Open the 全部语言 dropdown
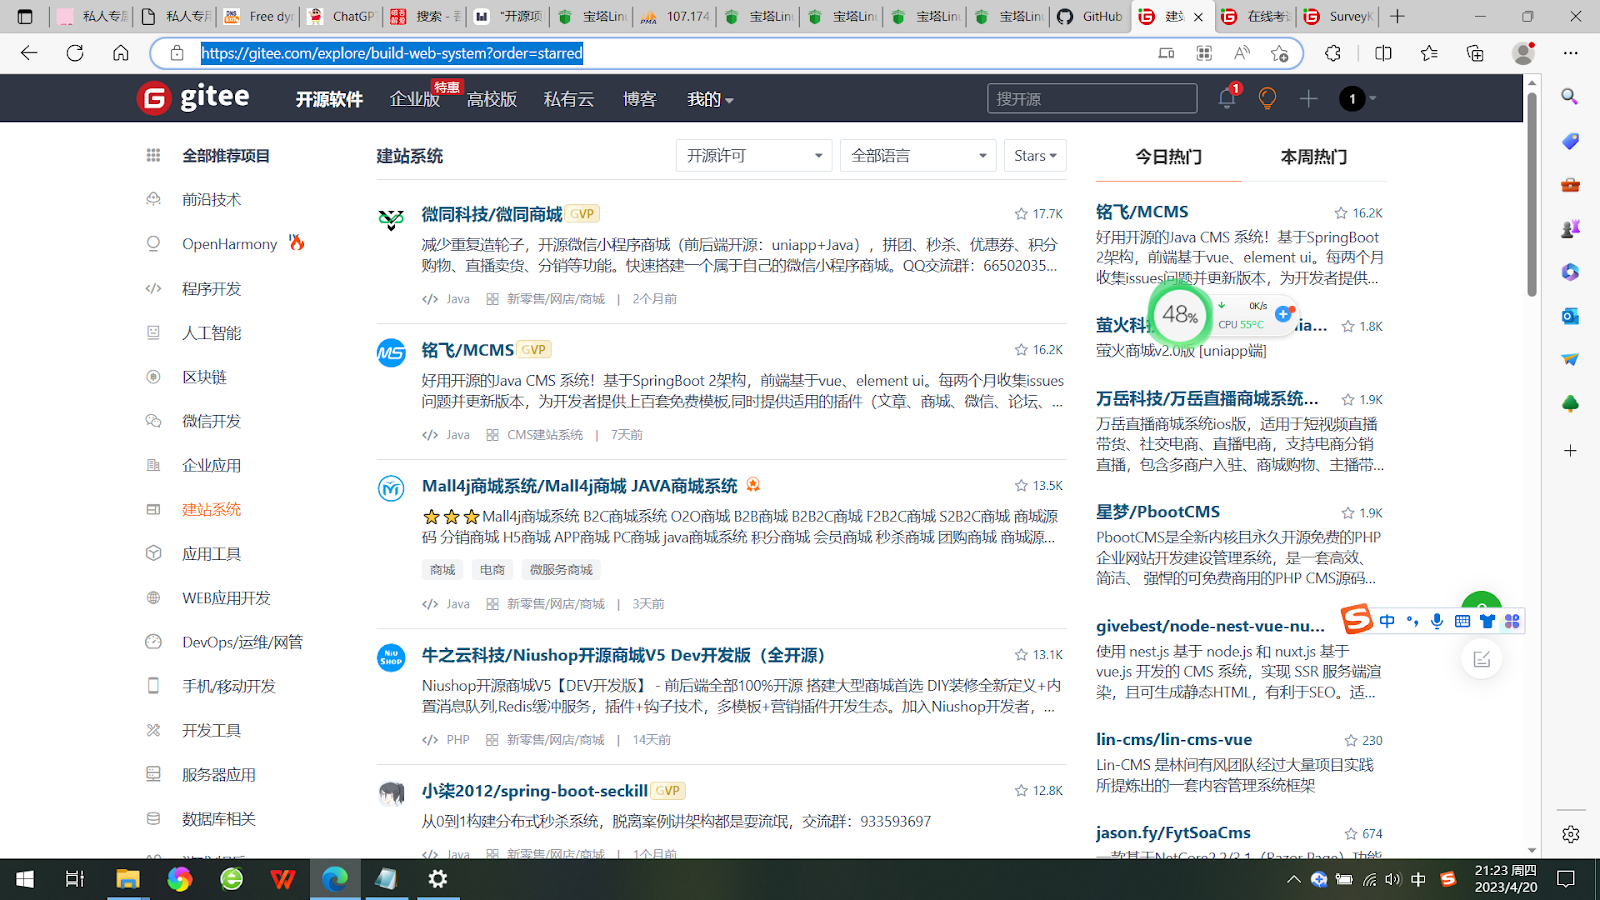Image resolution: width=1600 pixels, height=900 pixels. click(x=918, y=155)
